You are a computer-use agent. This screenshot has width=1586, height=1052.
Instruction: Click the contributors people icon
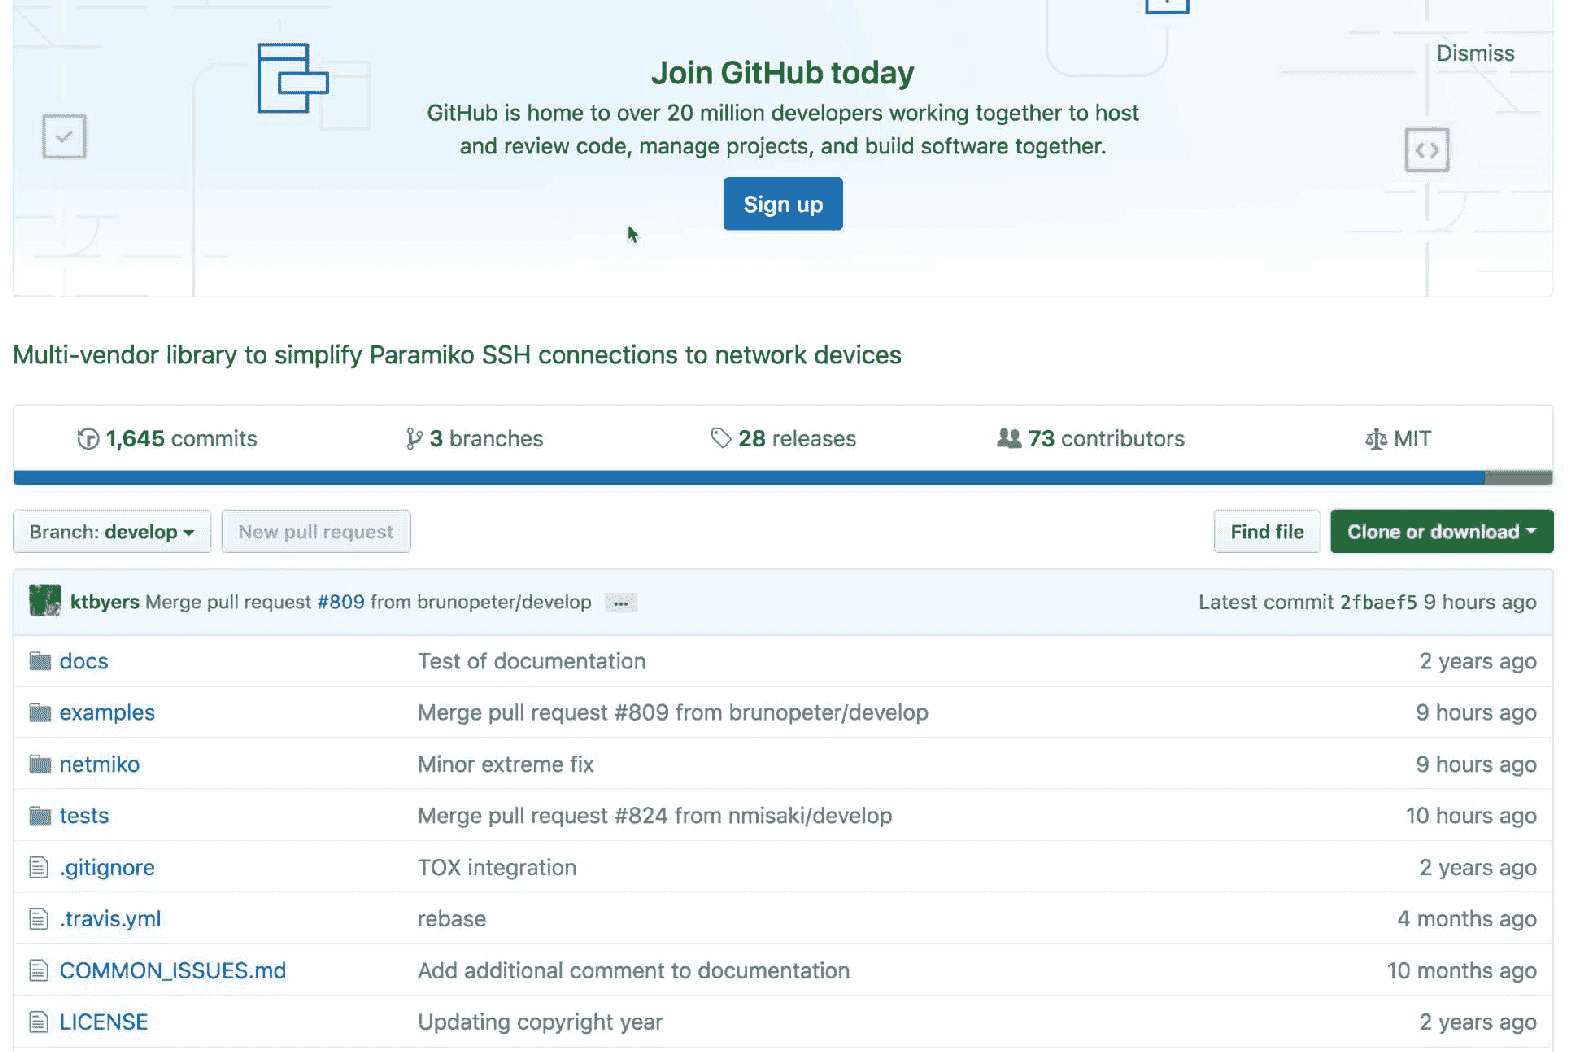(x=1009, y=438)
